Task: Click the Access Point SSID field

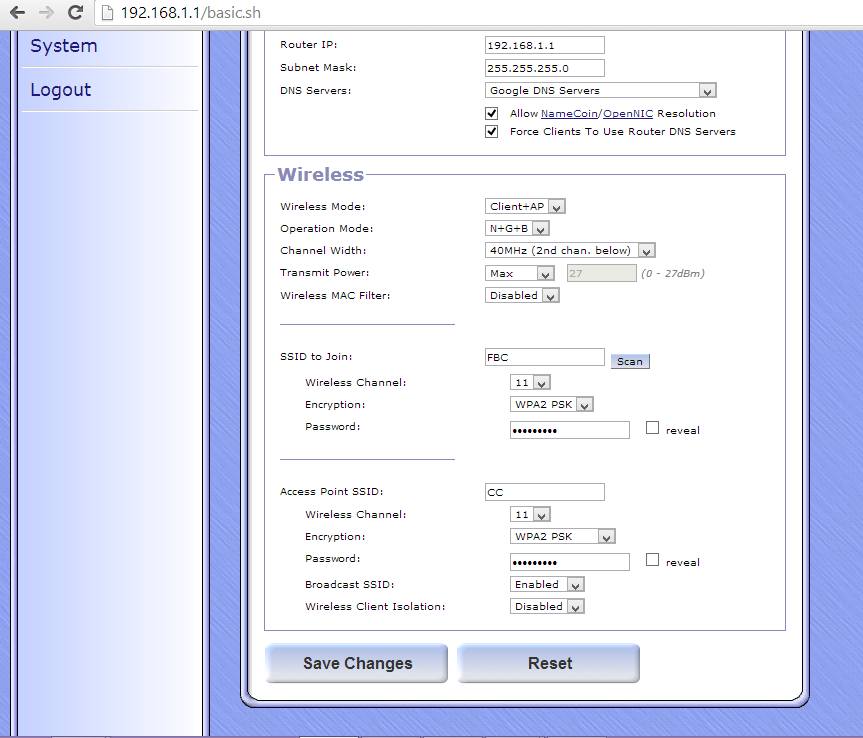Action: click(545, 492)
